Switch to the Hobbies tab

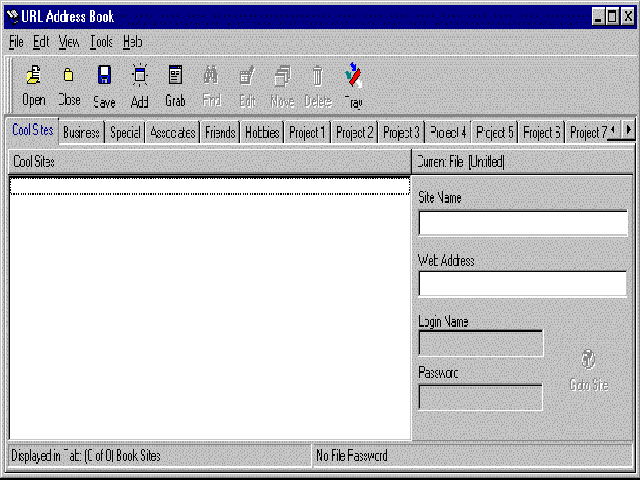[x=262, y=132]
